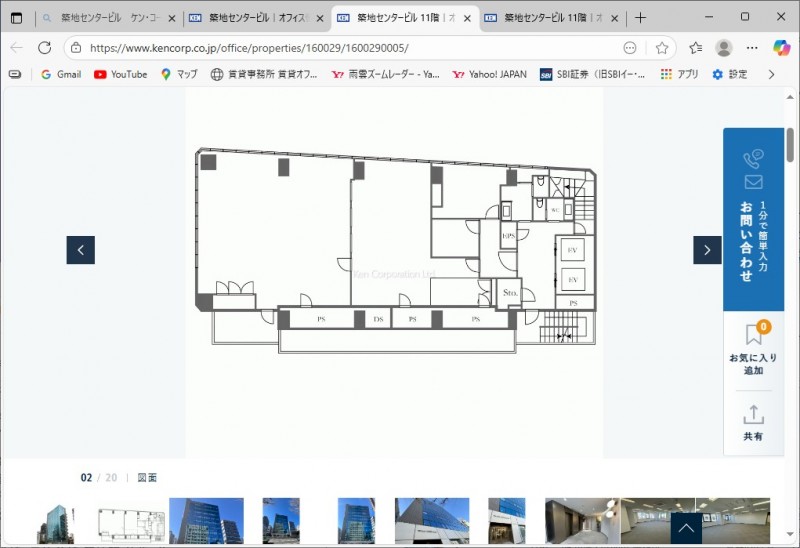Open the お問い合わせ inquiry panel

753,220
